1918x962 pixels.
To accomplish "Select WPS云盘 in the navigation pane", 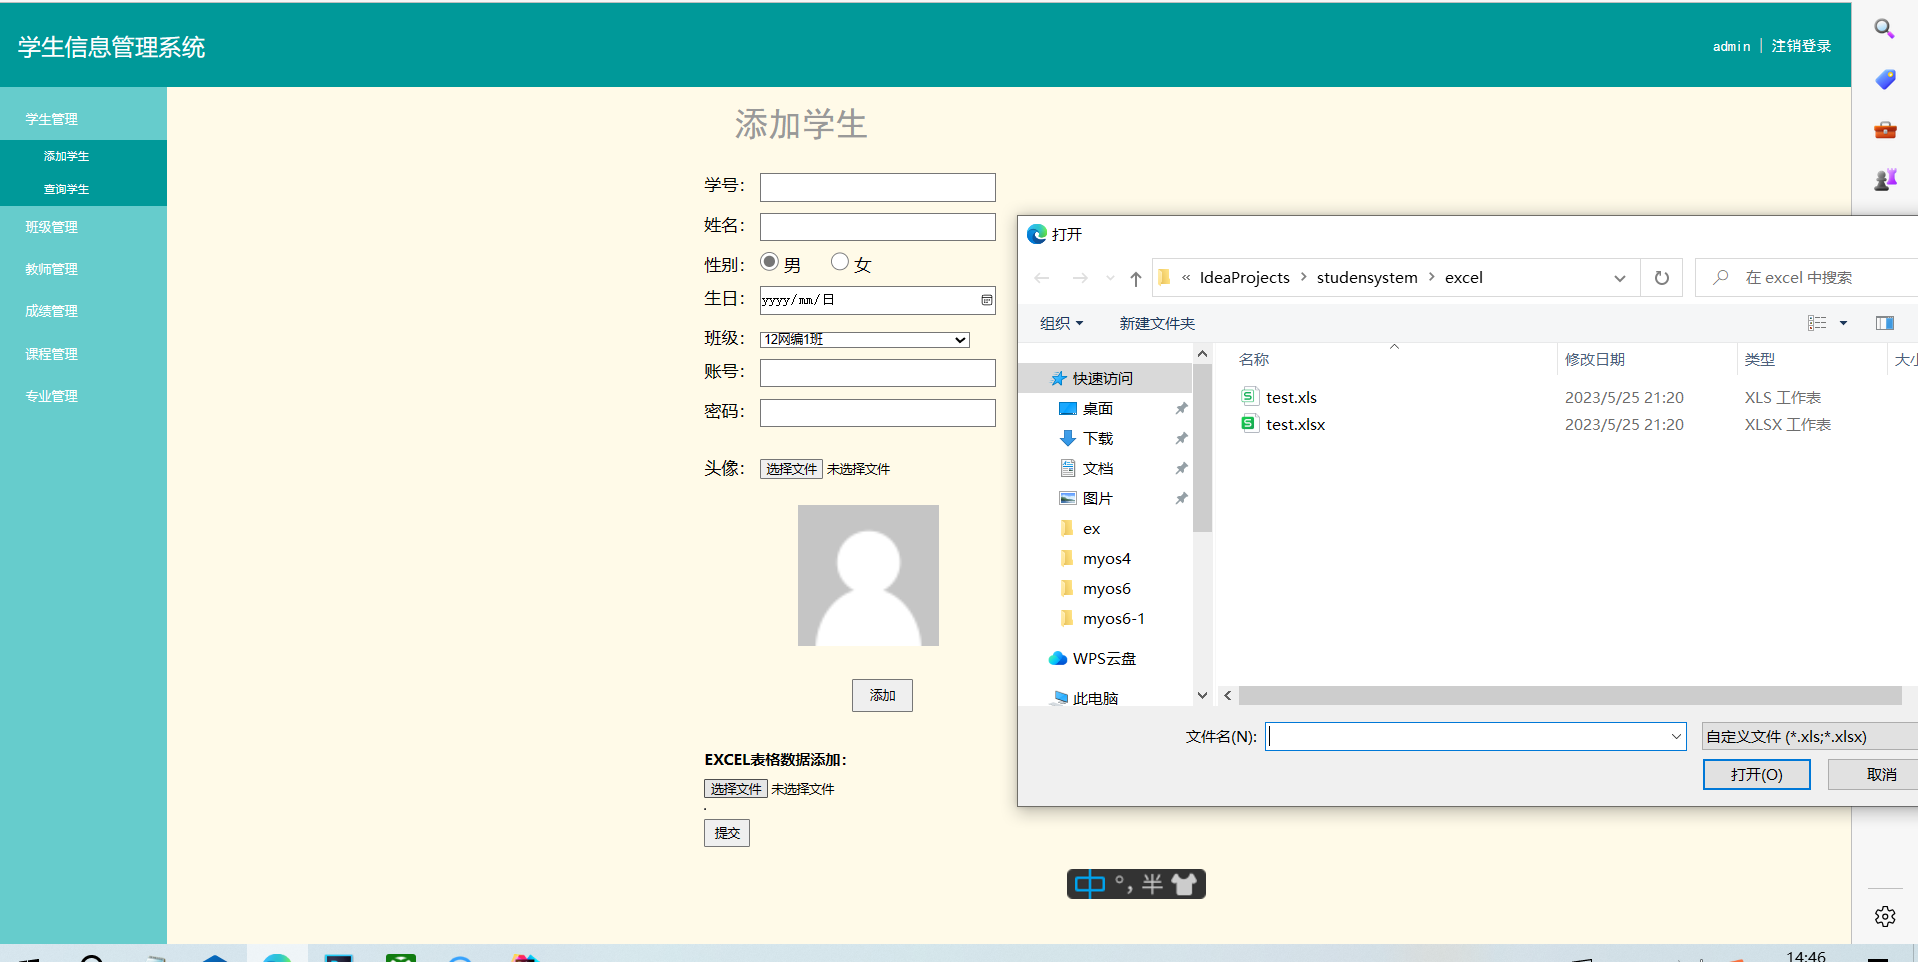I will (x=1105, y=658).
